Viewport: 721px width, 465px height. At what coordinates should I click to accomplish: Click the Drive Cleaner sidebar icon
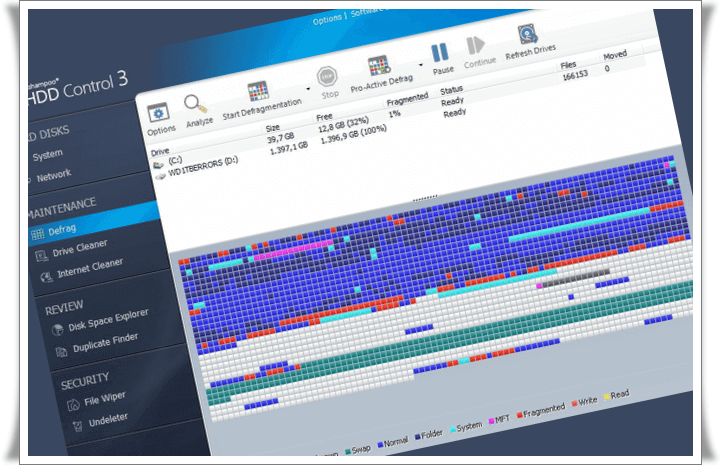(42, 255)
